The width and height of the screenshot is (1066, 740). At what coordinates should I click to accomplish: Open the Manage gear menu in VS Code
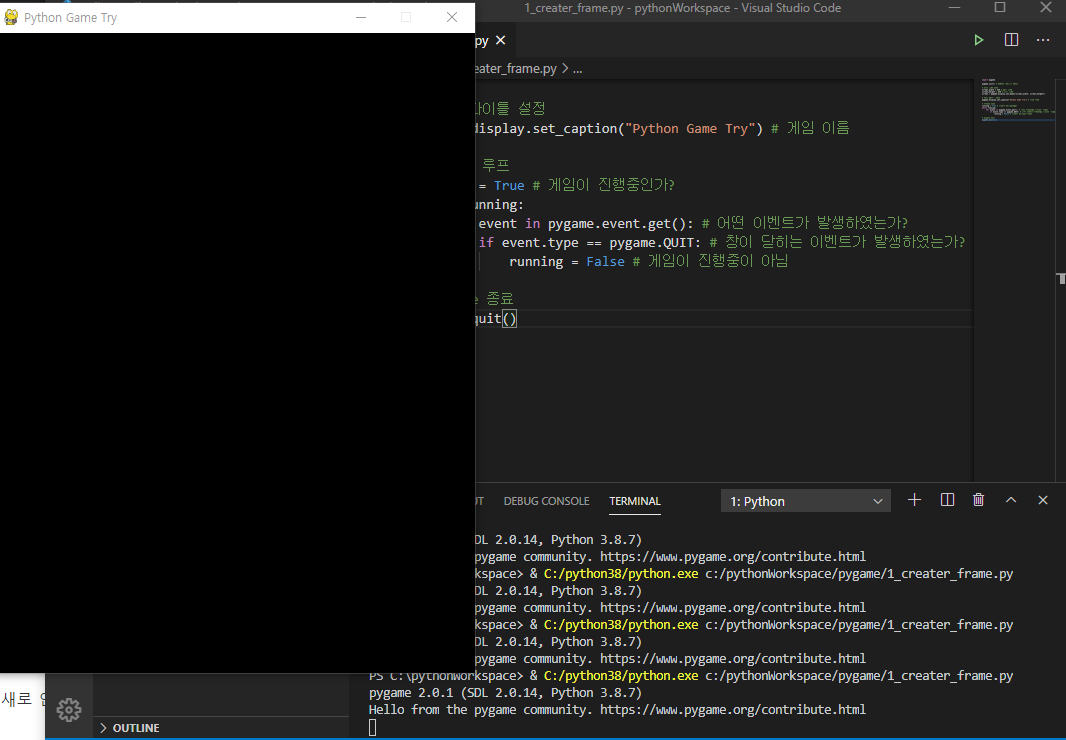point(69,709)
